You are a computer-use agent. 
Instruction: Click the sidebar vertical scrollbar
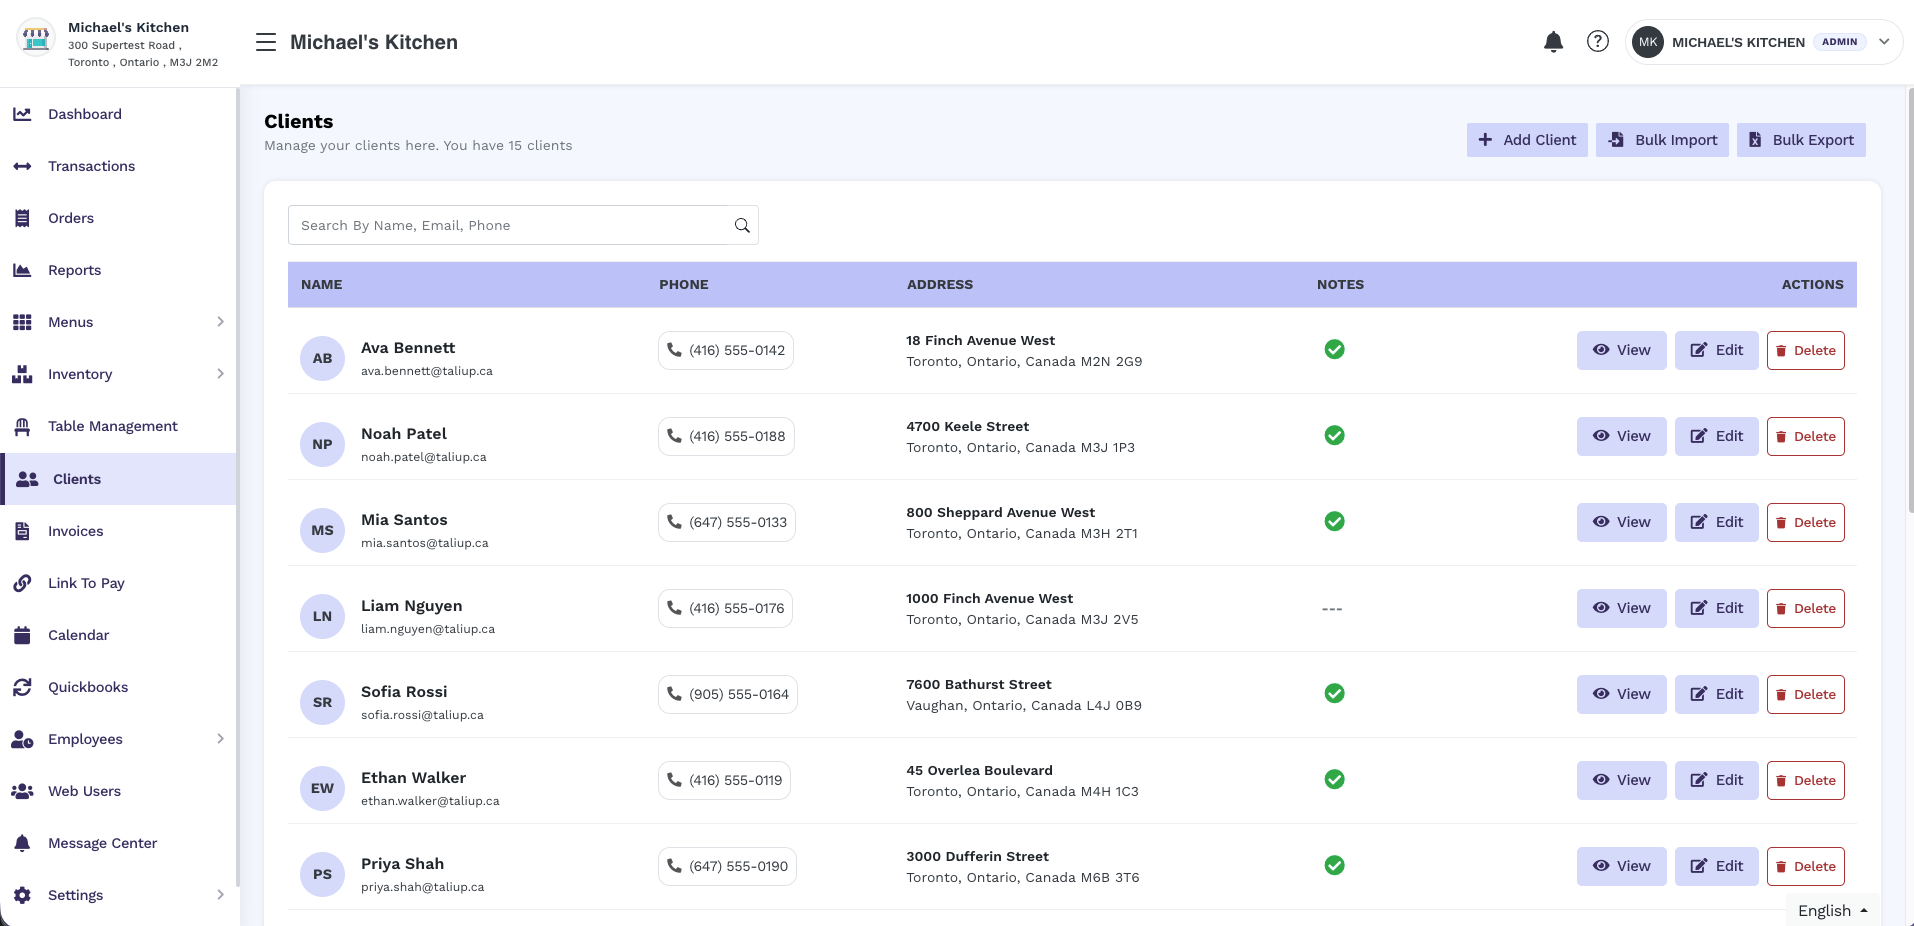point(238,486)
